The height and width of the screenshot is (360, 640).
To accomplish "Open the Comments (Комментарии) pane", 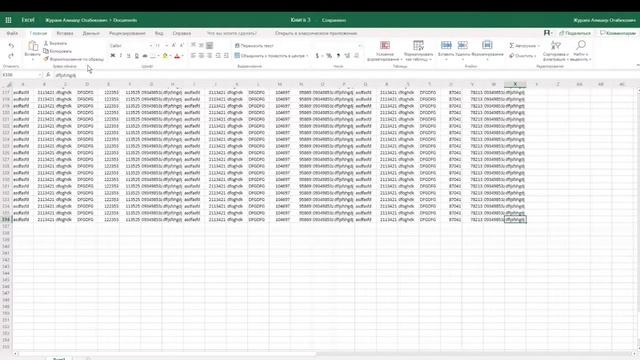I will (x=618, y=33).
